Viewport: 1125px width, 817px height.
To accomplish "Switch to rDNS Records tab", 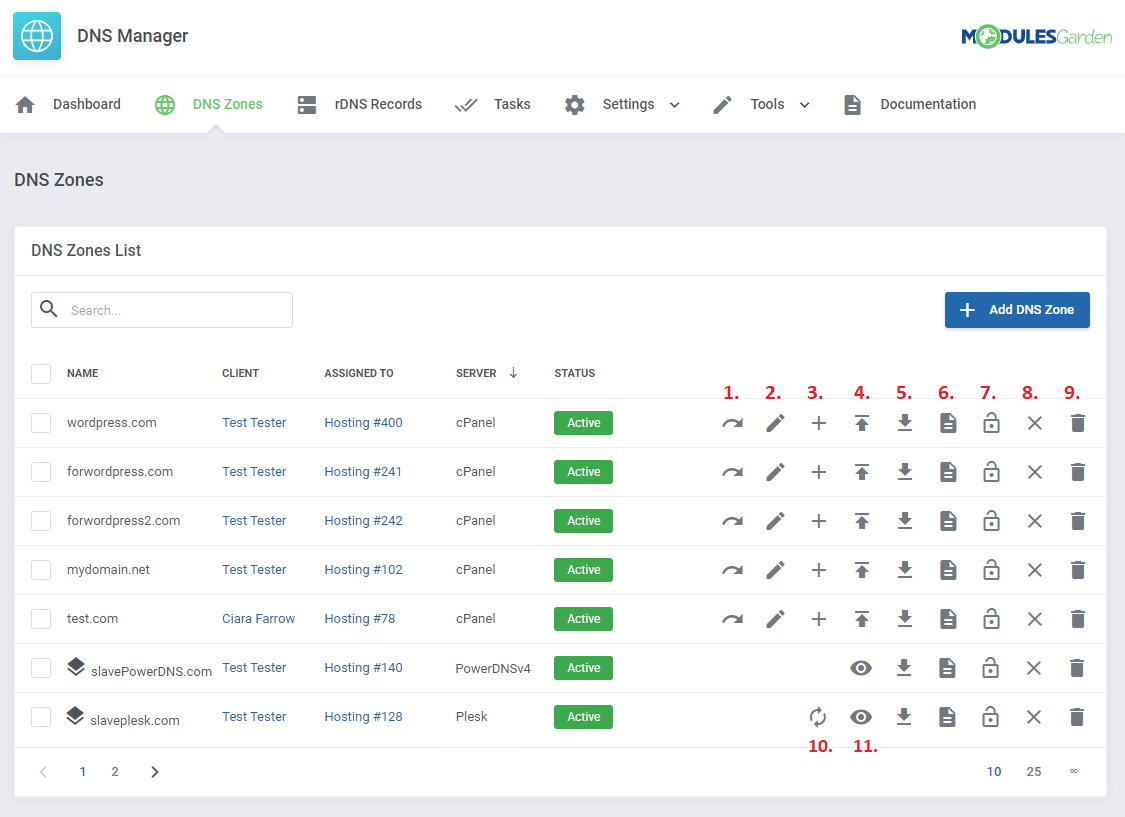I will pyautogui.click(x=359, y=105).
